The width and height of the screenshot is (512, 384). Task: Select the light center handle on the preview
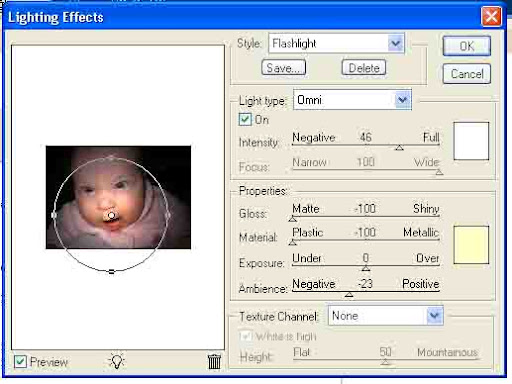111,216
